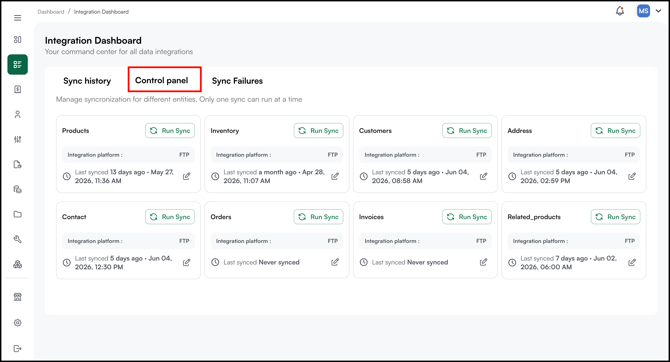This screenshot has height=362, width=670.
Task: Open the Sync Failures tab
Action: pyautogui.click(x=237, y=81)
